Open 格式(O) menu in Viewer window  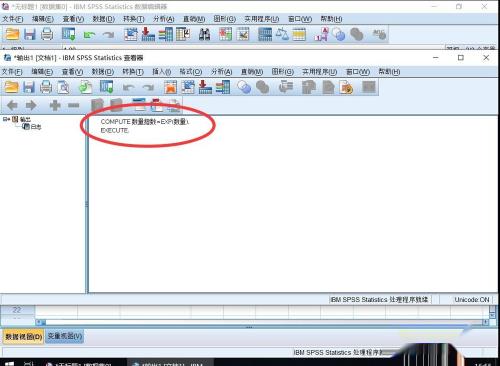click(x=191, y=72)
